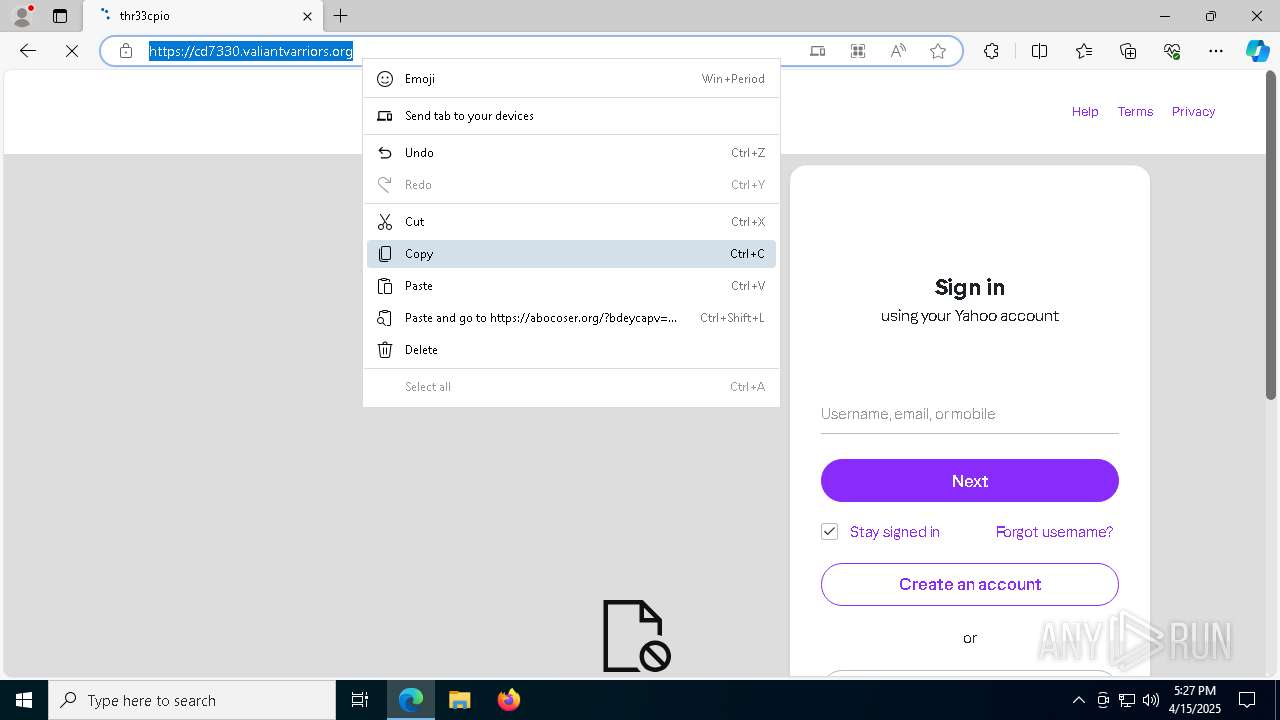
Task: Toggle split screen icon
Action: [1039, 51]
